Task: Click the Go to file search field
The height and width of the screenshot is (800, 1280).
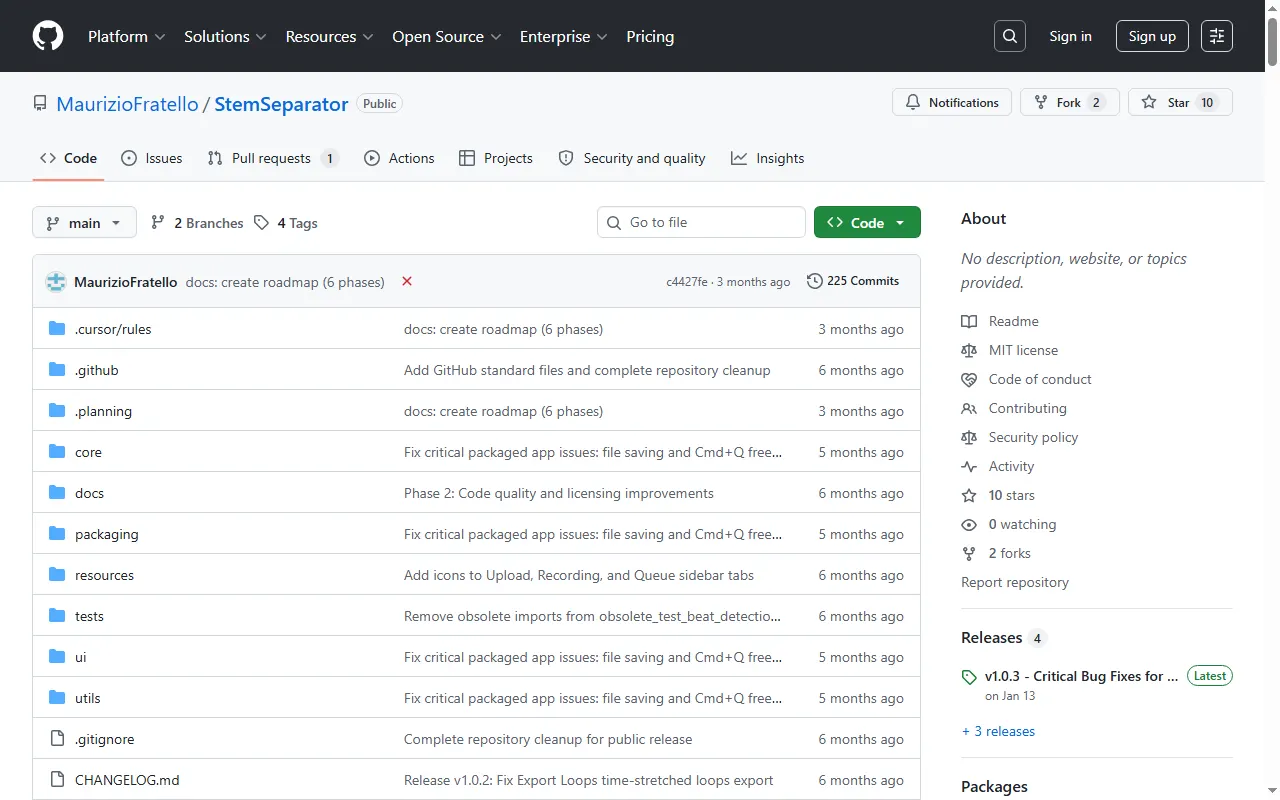Action: 701,222
